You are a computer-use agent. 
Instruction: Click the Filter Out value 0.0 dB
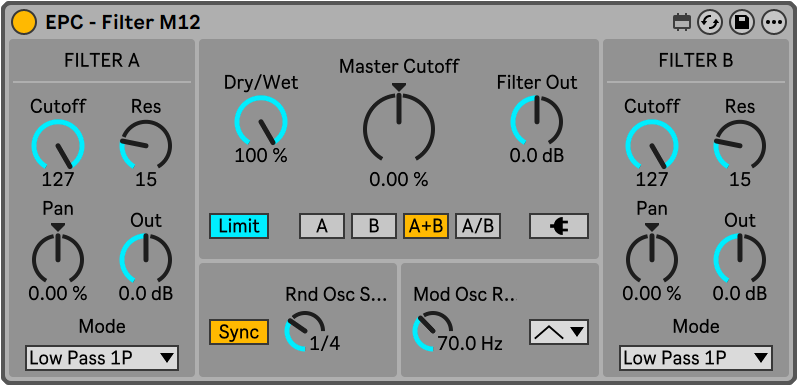(537, 156)
